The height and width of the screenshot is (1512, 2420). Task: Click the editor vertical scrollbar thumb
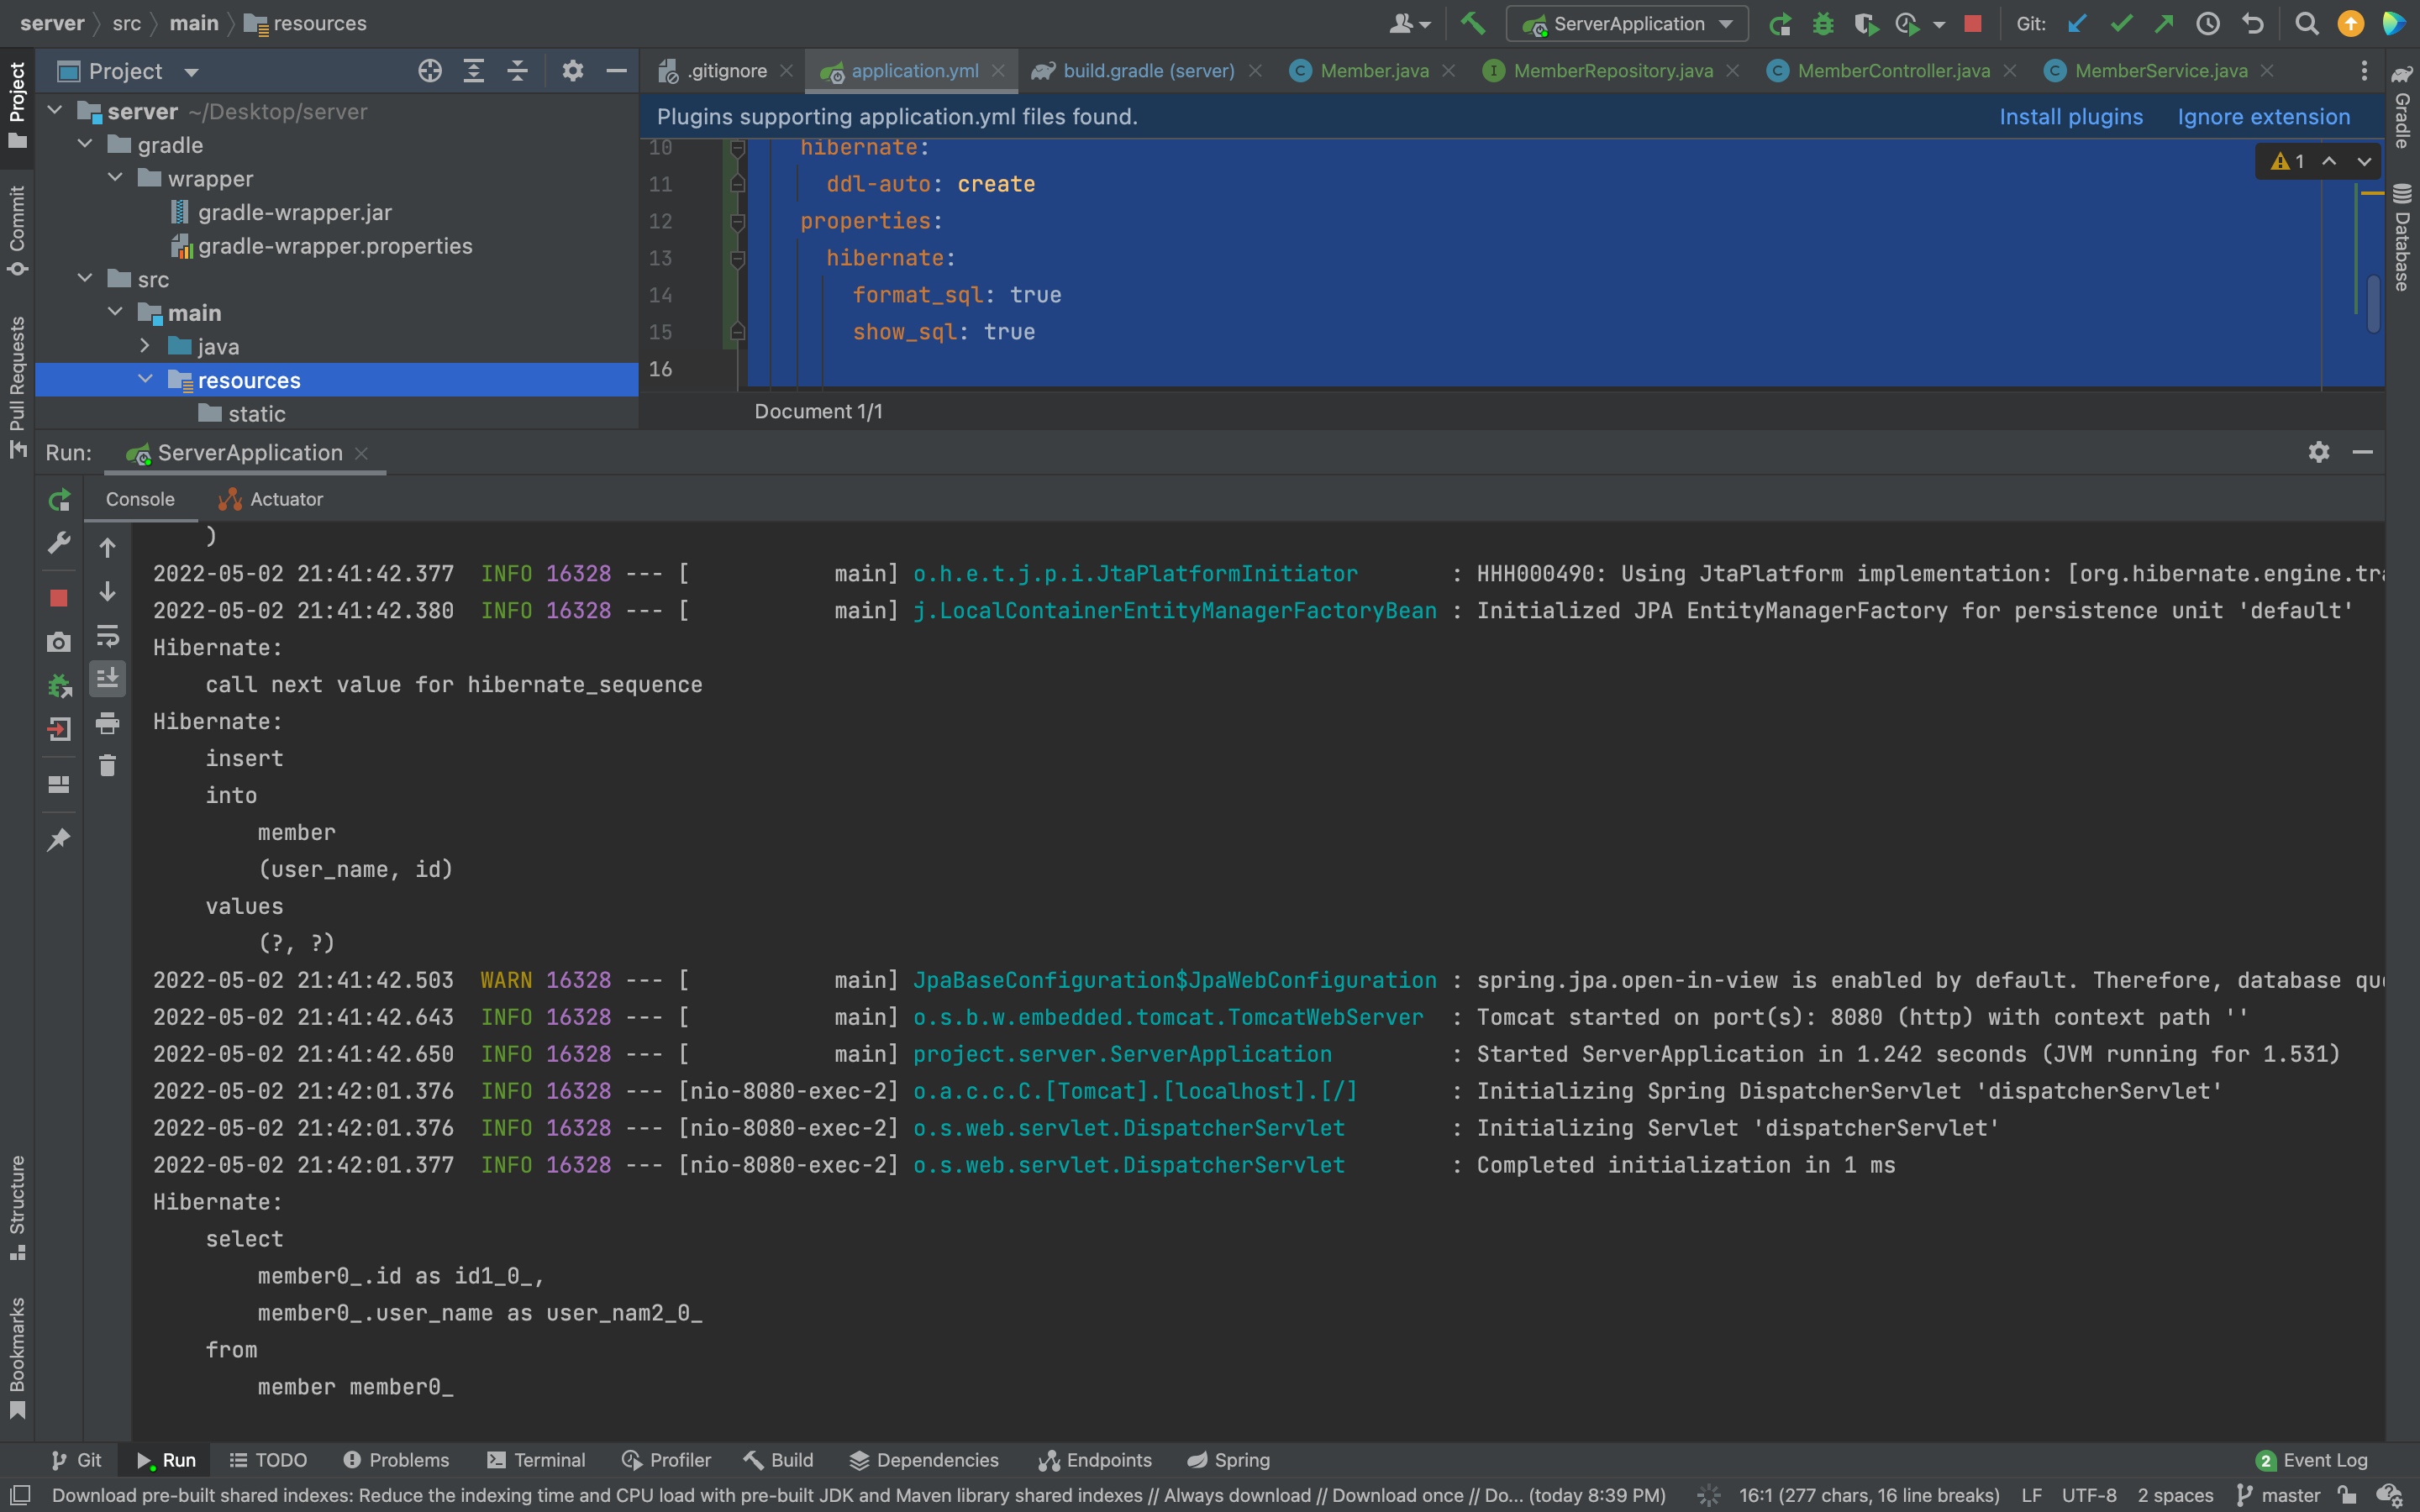click(2373, 302)
